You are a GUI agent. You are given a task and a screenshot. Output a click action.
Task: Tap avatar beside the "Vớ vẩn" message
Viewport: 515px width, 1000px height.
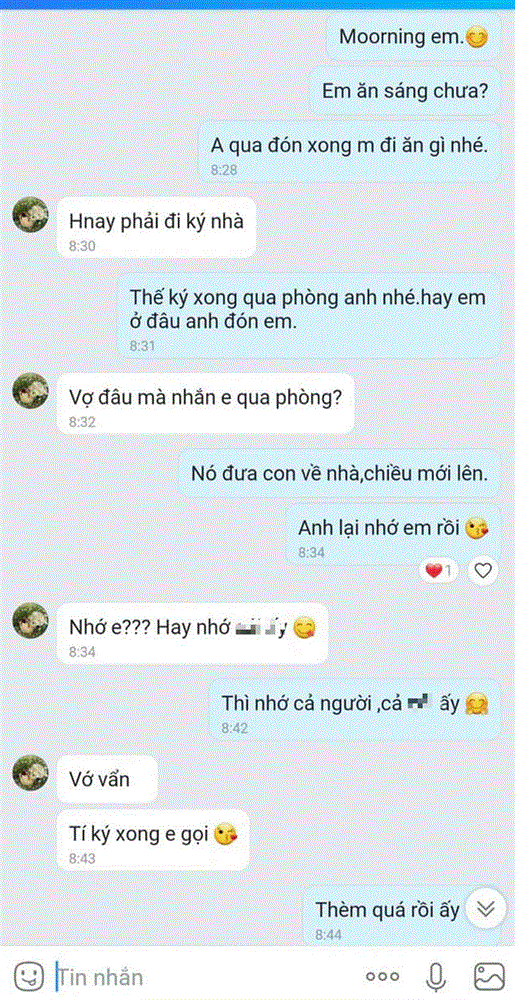click(31, 773)
